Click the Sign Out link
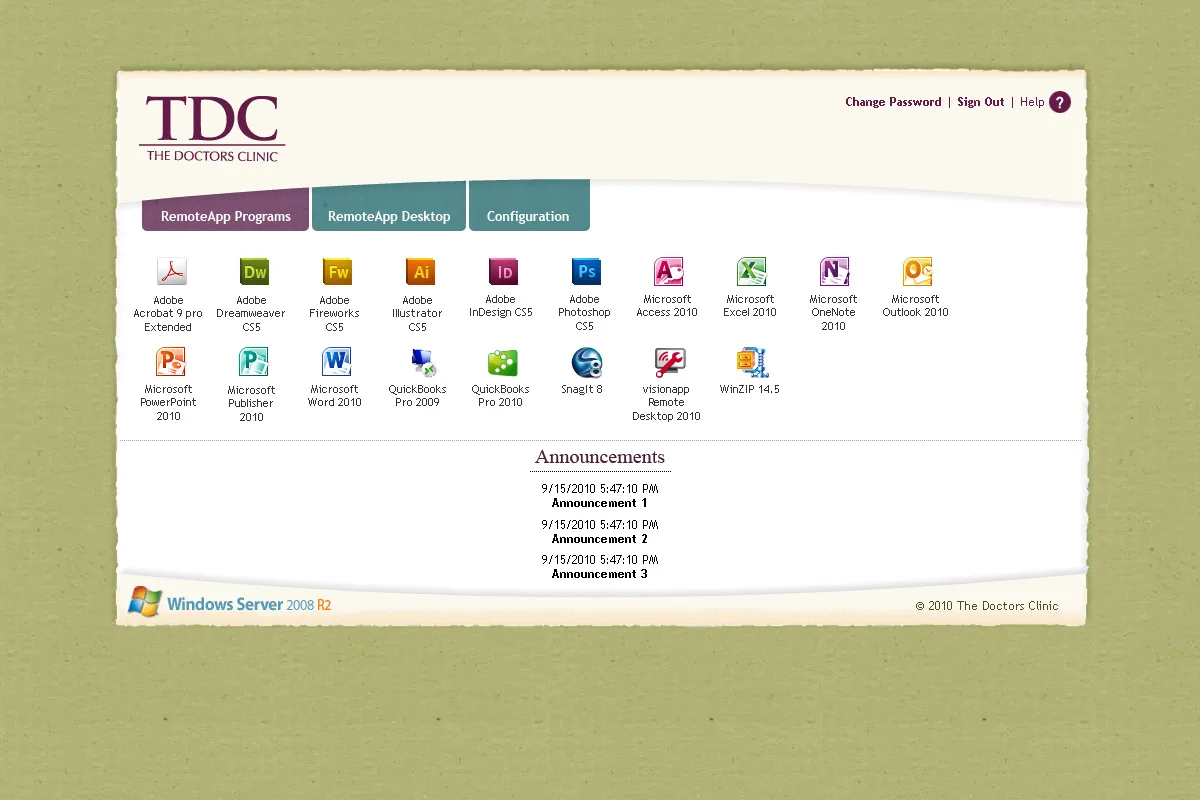1200x800 pixels. point(980,102)
